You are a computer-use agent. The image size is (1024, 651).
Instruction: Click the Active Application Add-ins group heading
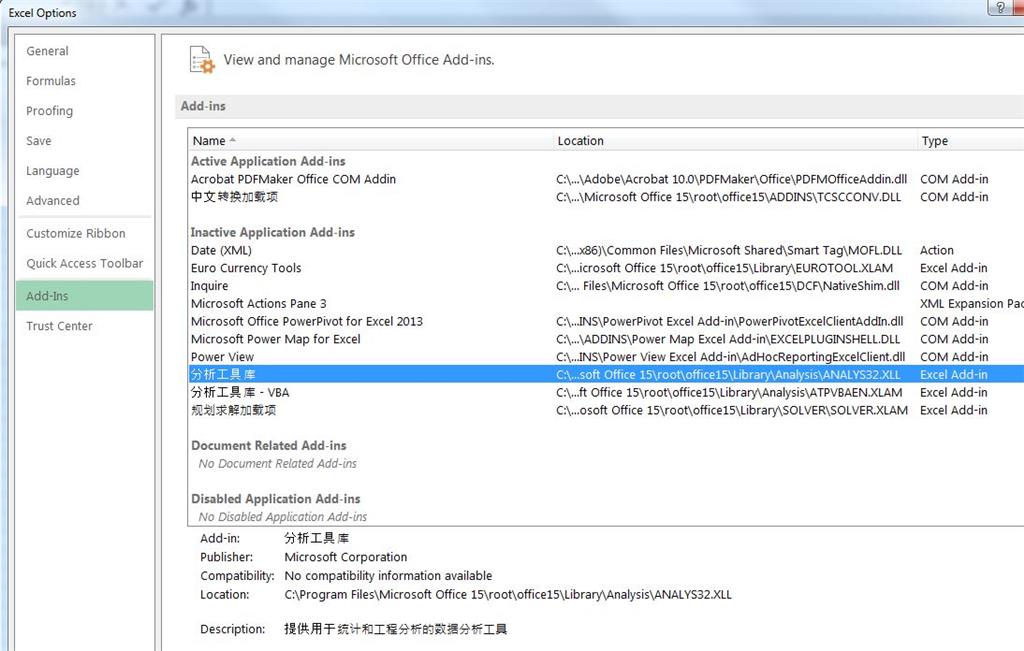point(268,161)
